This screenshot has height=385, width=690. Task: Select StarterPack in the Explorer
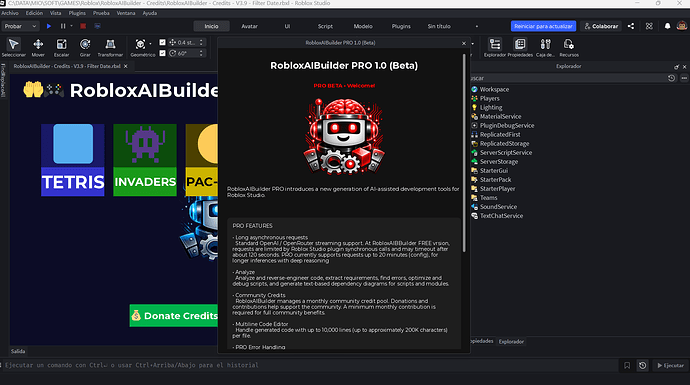click(x=491, y=180)
